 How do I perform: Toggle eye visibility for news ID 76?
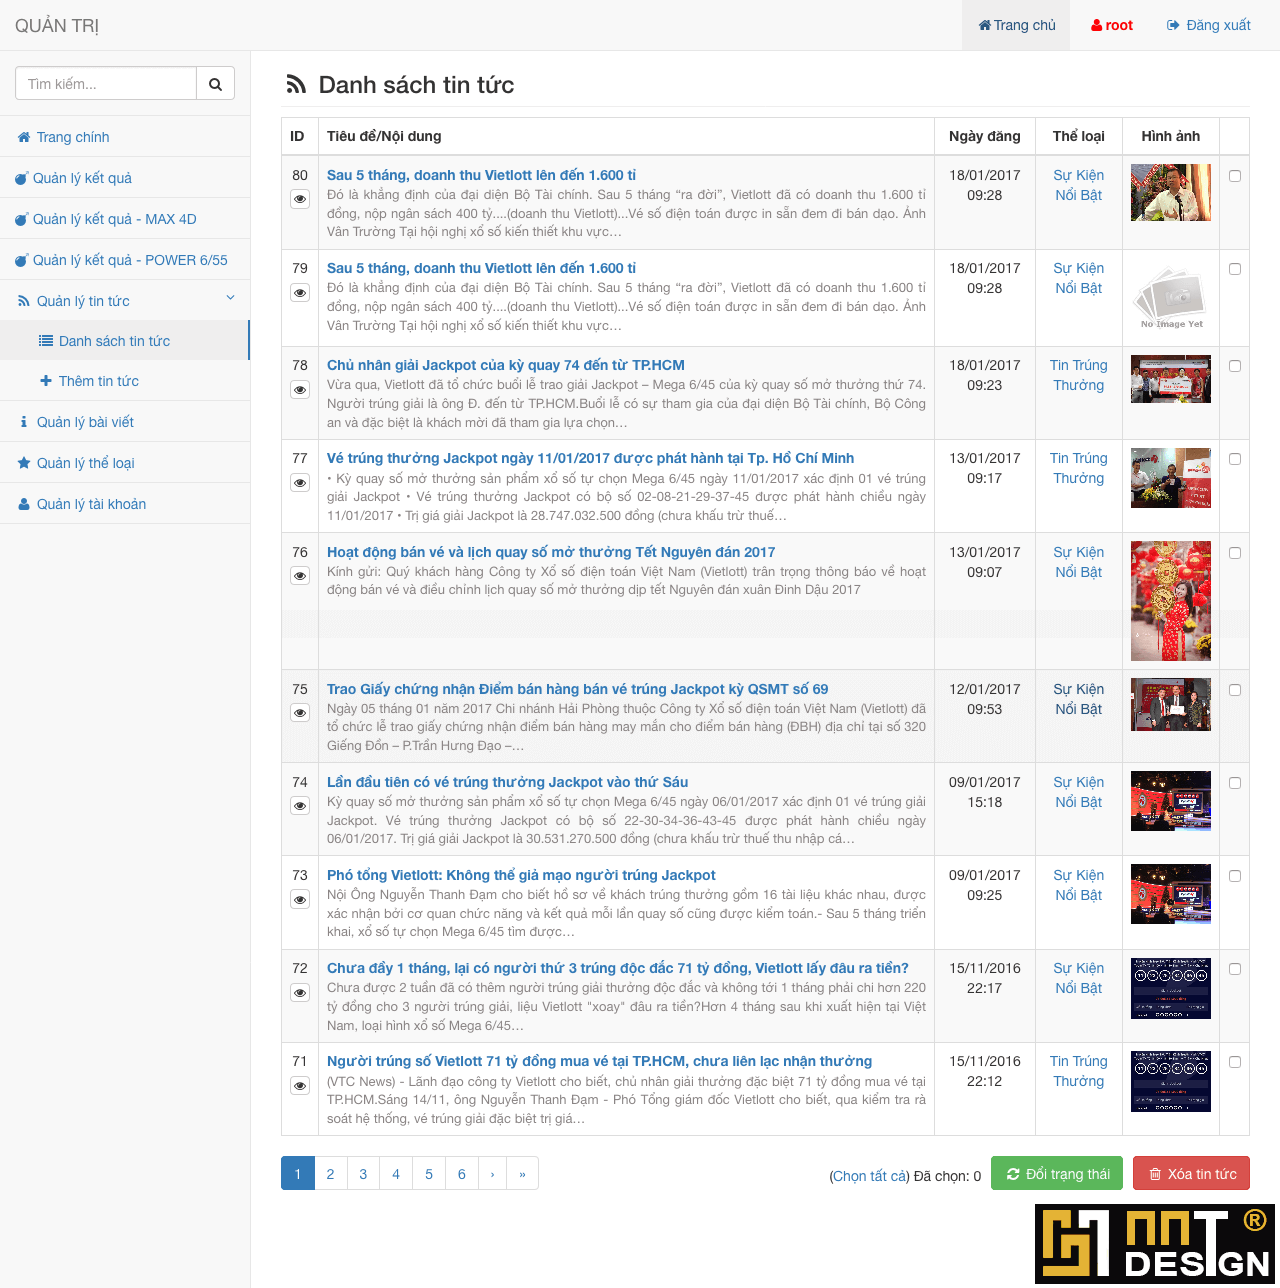300,575
